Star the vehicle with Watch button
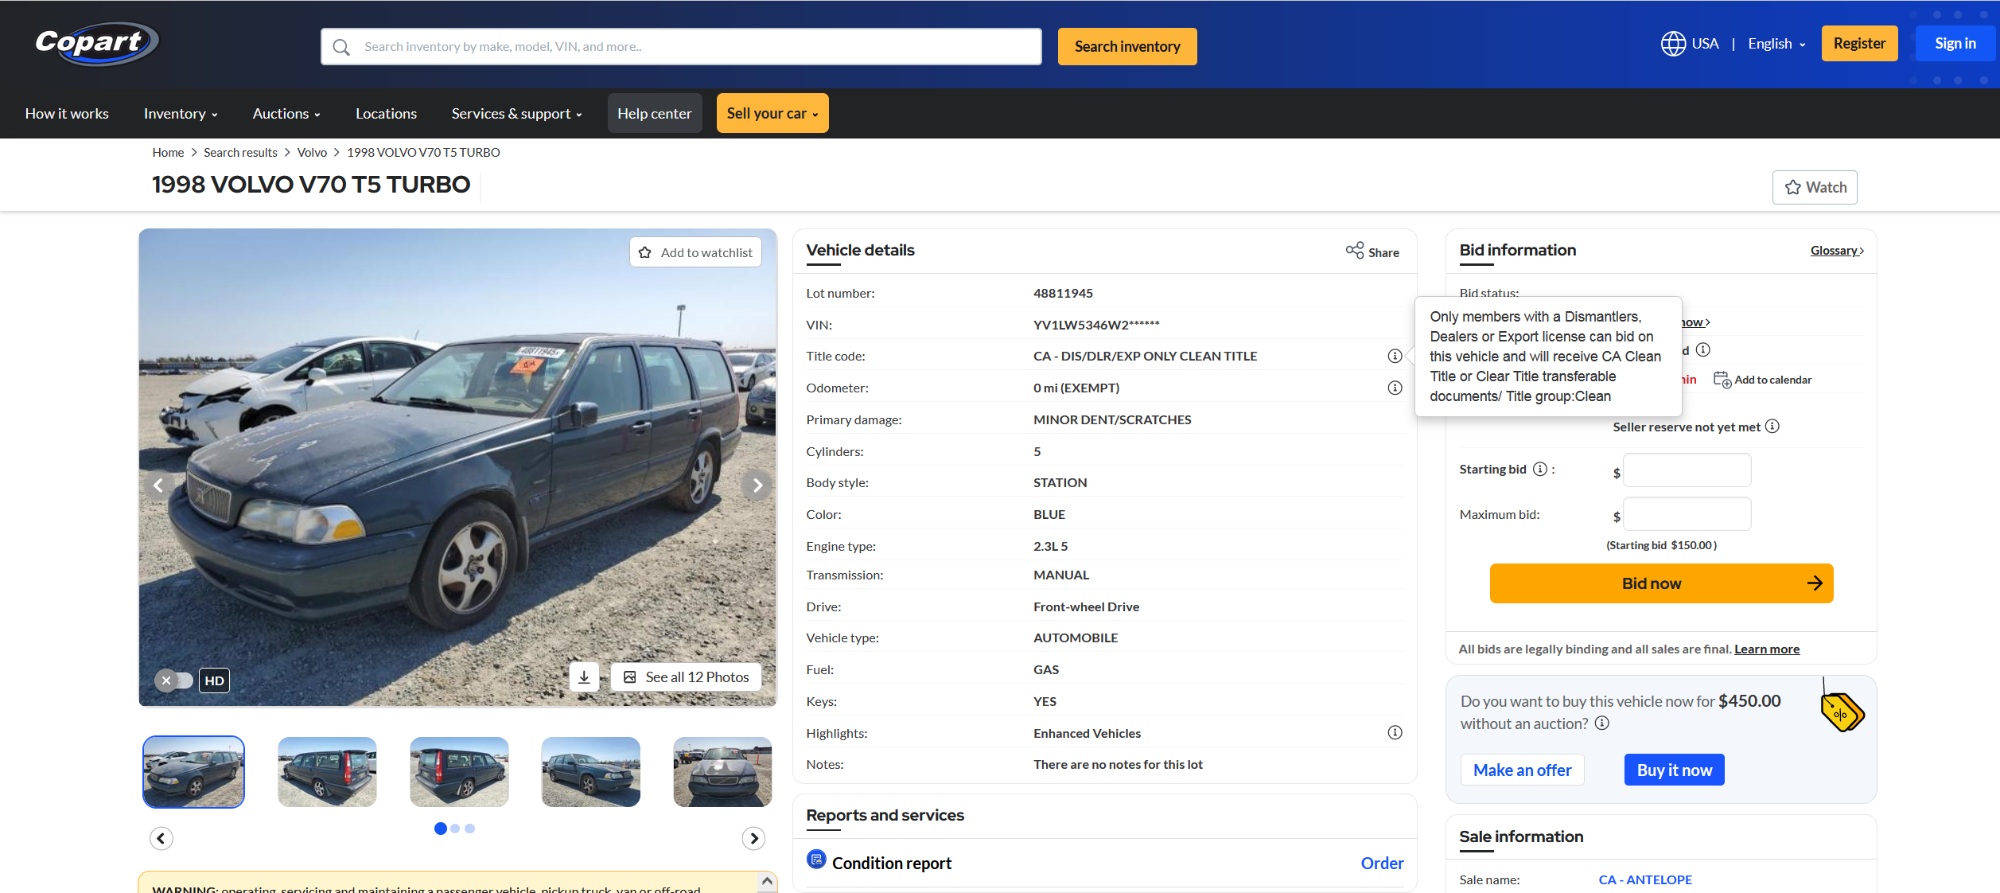The height and width of the screenshot is (893, 2000). [1814, 188]
